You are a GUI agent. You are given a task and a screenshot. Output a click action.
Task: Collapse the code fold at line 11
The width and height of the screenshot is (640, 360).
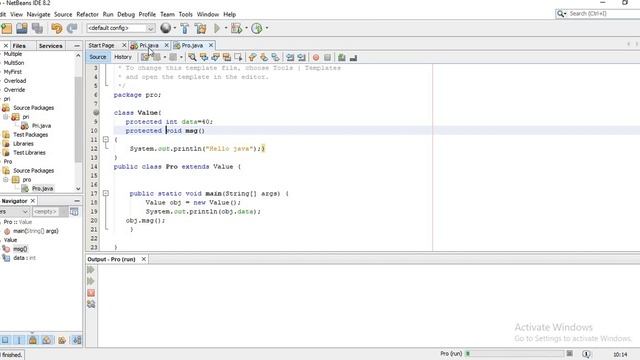tap(106, 140)
